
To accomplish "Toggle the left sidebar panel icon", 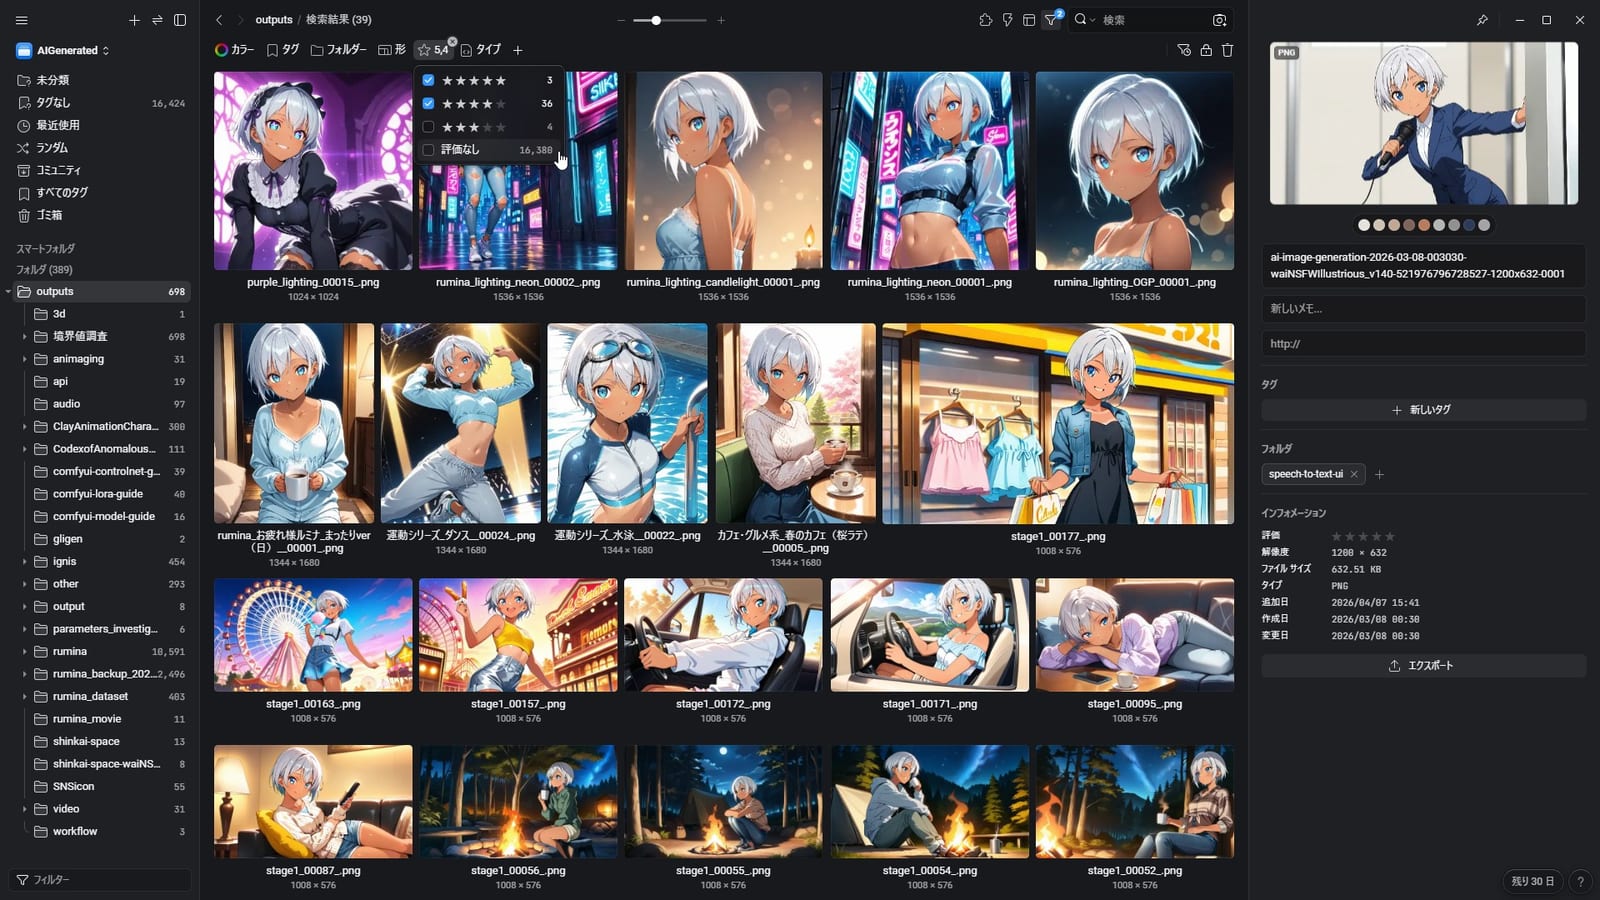I will (180, 20).
